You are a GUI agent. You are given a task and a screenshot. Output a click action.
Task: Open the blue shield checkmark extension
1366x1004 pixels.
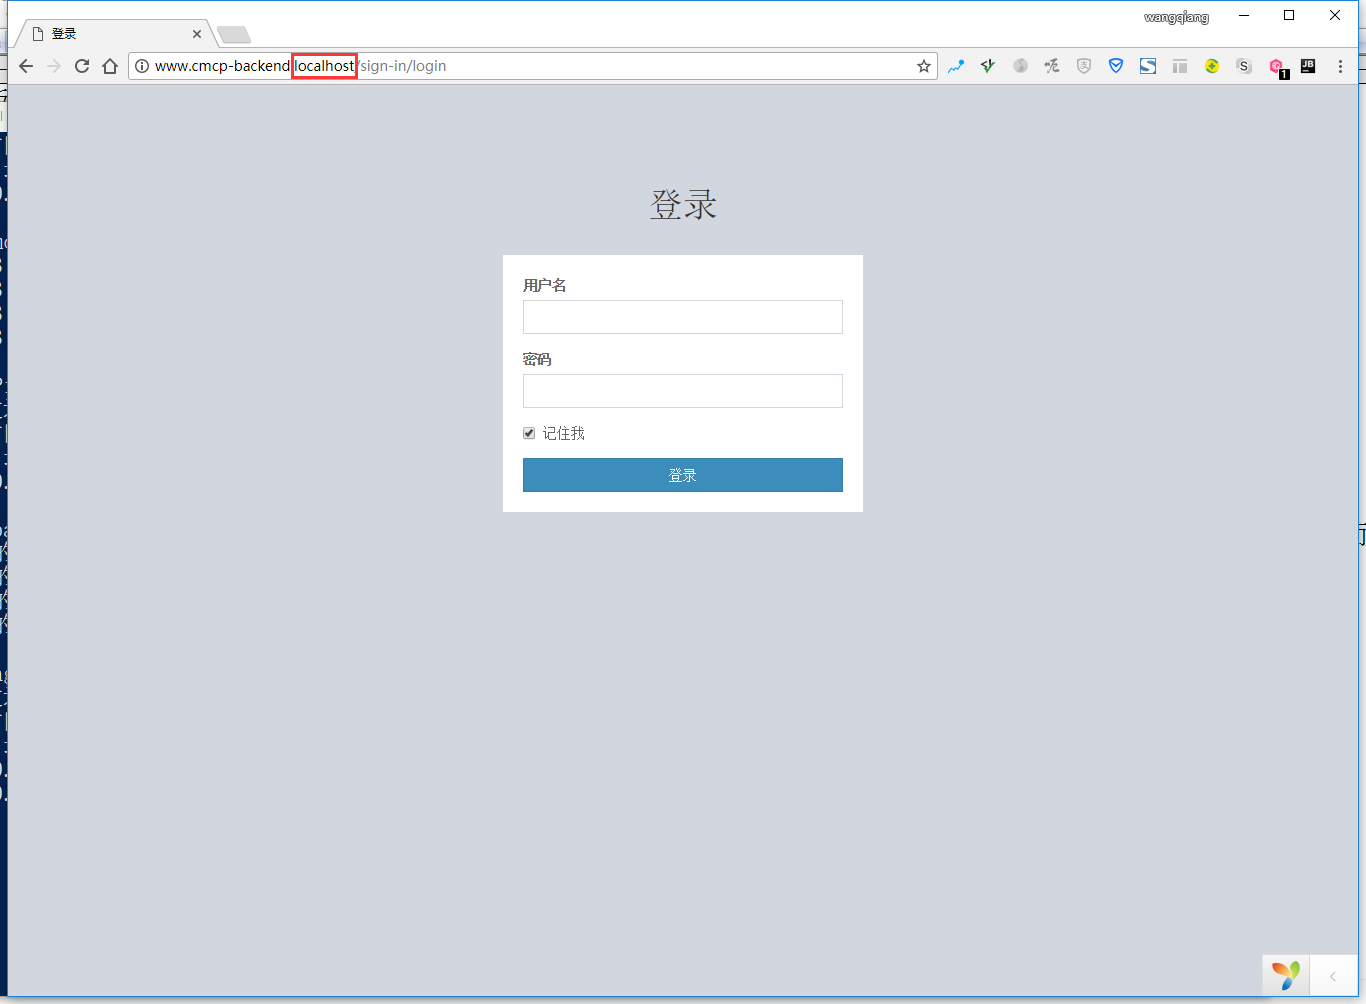pos(1116,66)
